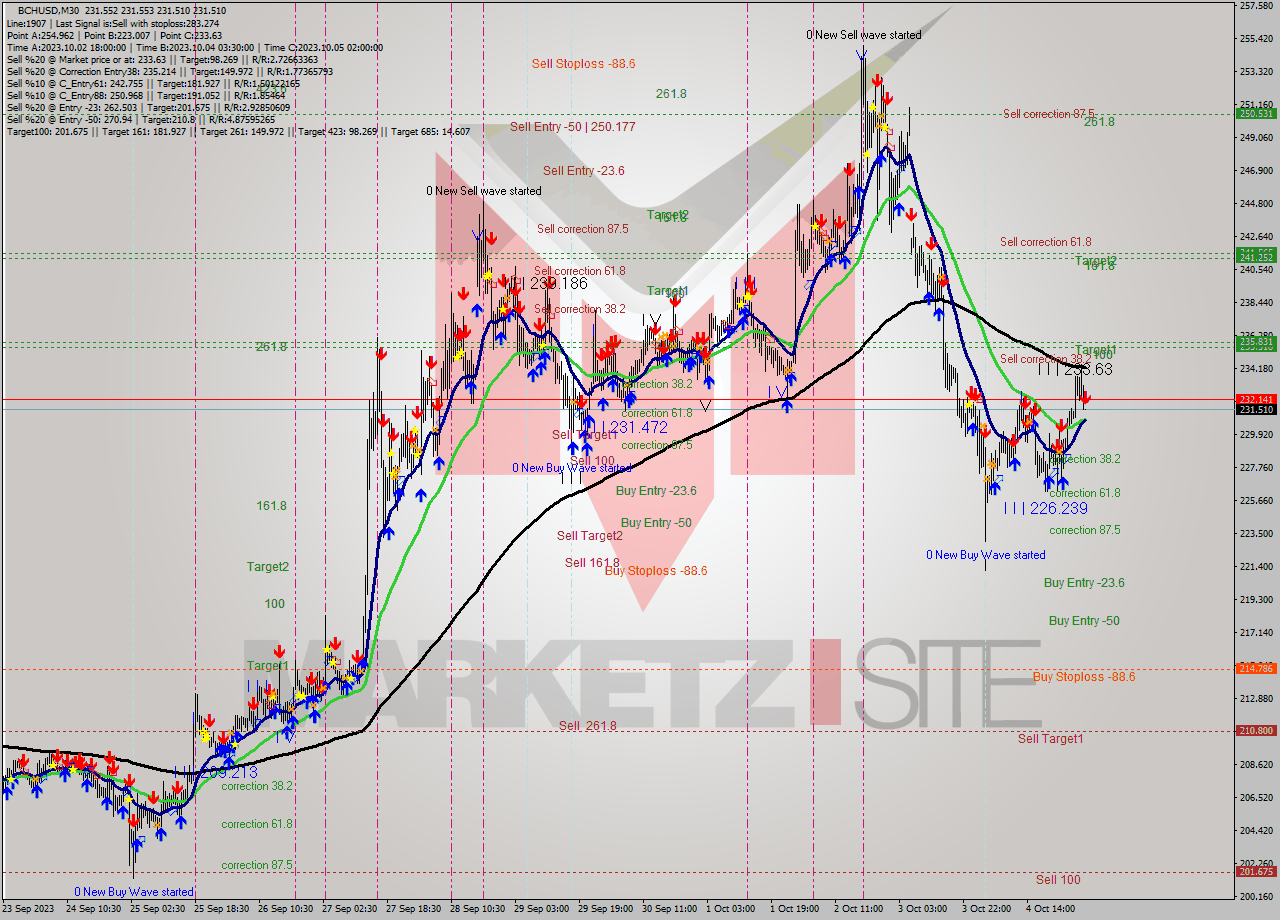Click the 'Sell Target2' label
1280x920 pixels.
(590, 536)
